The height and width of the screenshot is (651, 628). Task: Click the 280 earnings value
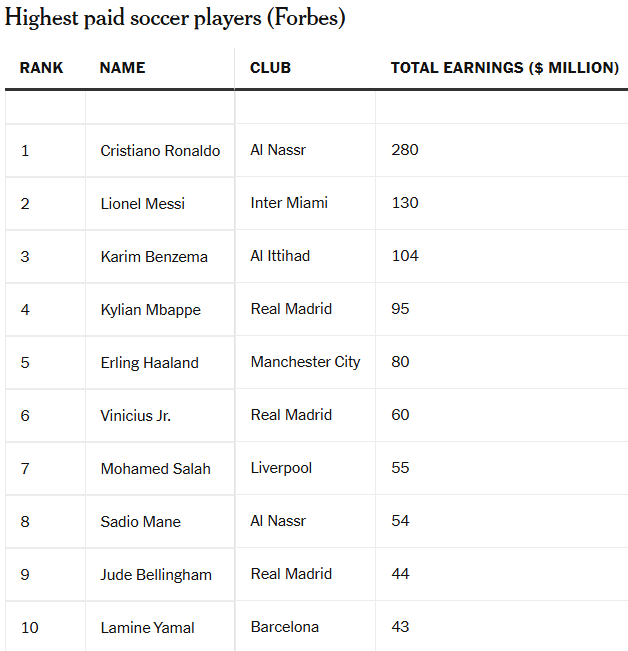(404, 150)
